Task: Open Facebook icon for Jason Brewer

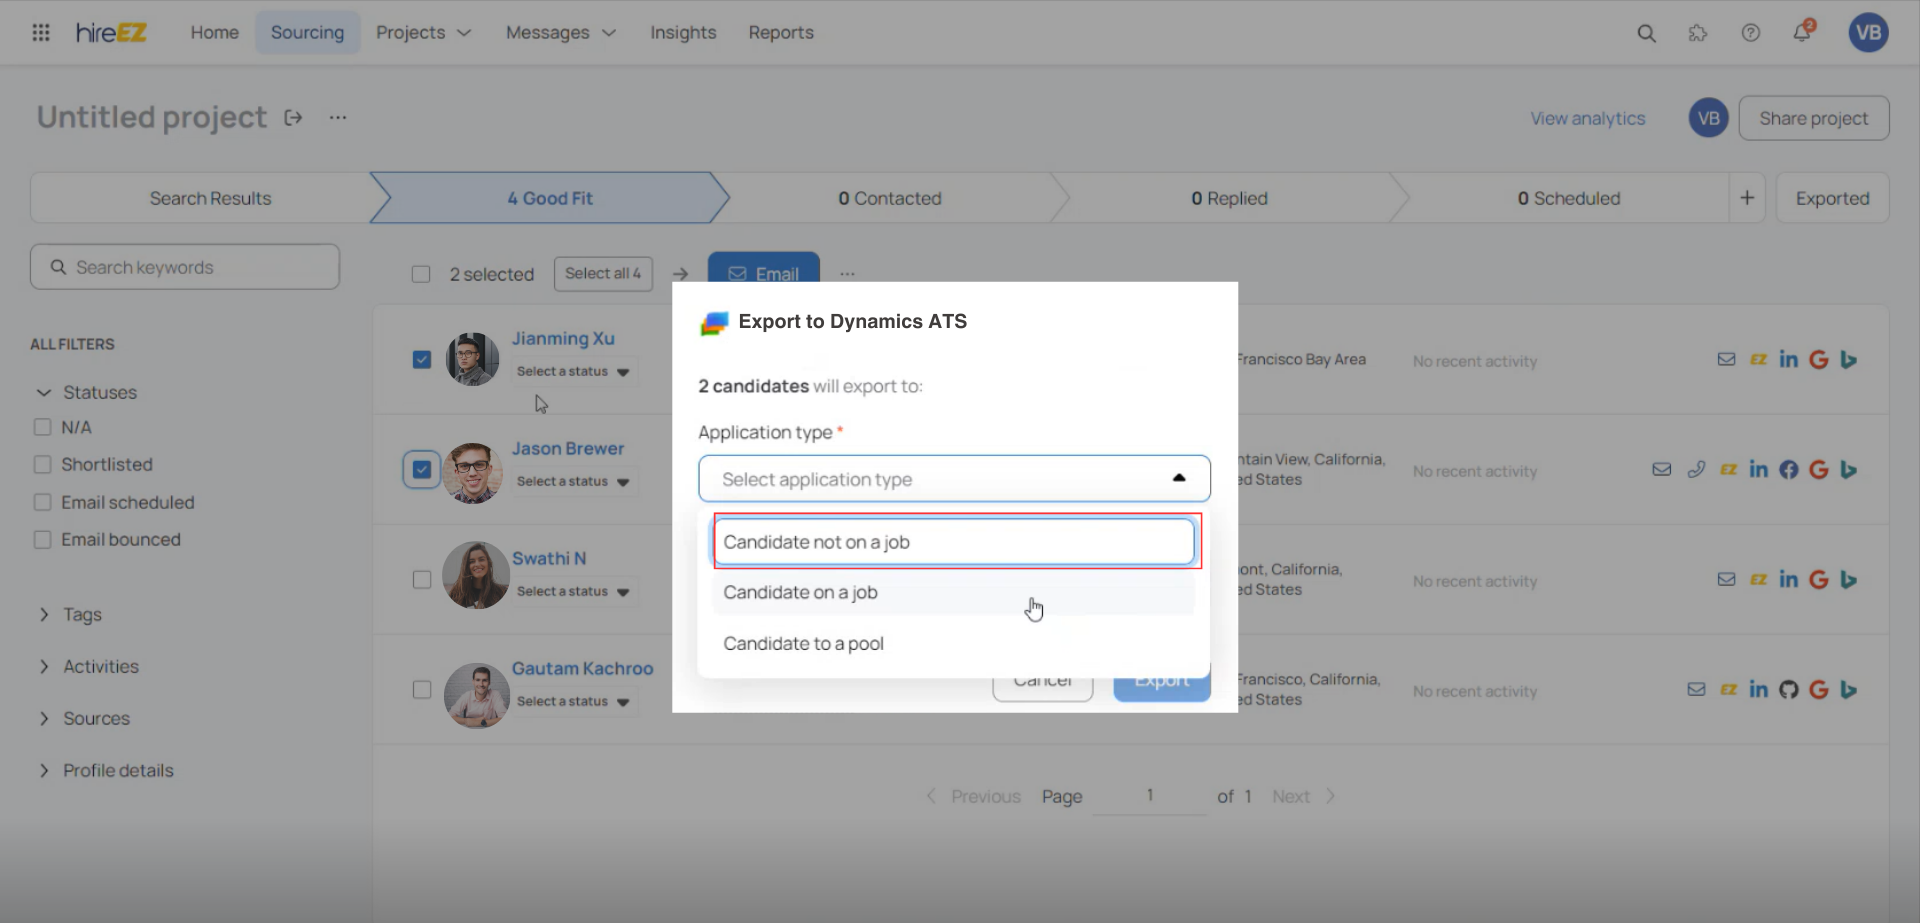Action: pos(1788,469)
